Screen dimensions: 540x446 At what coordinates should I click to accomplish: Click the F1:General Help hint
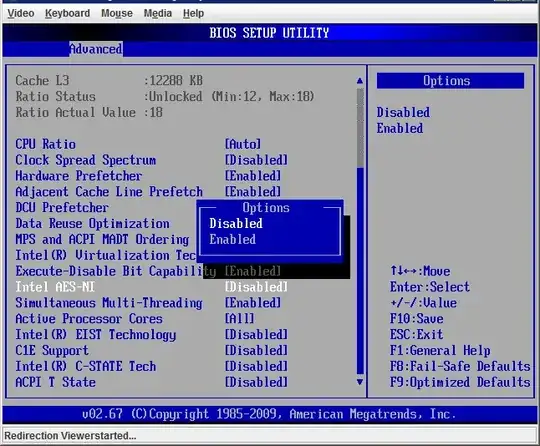pyautogui.click(x=440, y=351)
